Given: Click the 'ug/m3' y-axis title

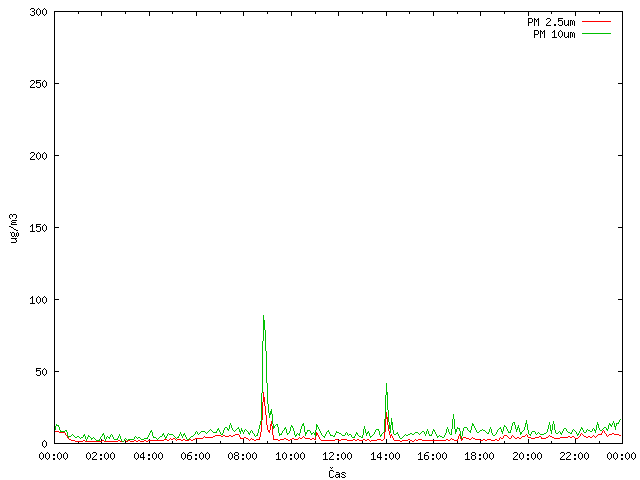Looking at the screenshot, I should tap(14, 228).
